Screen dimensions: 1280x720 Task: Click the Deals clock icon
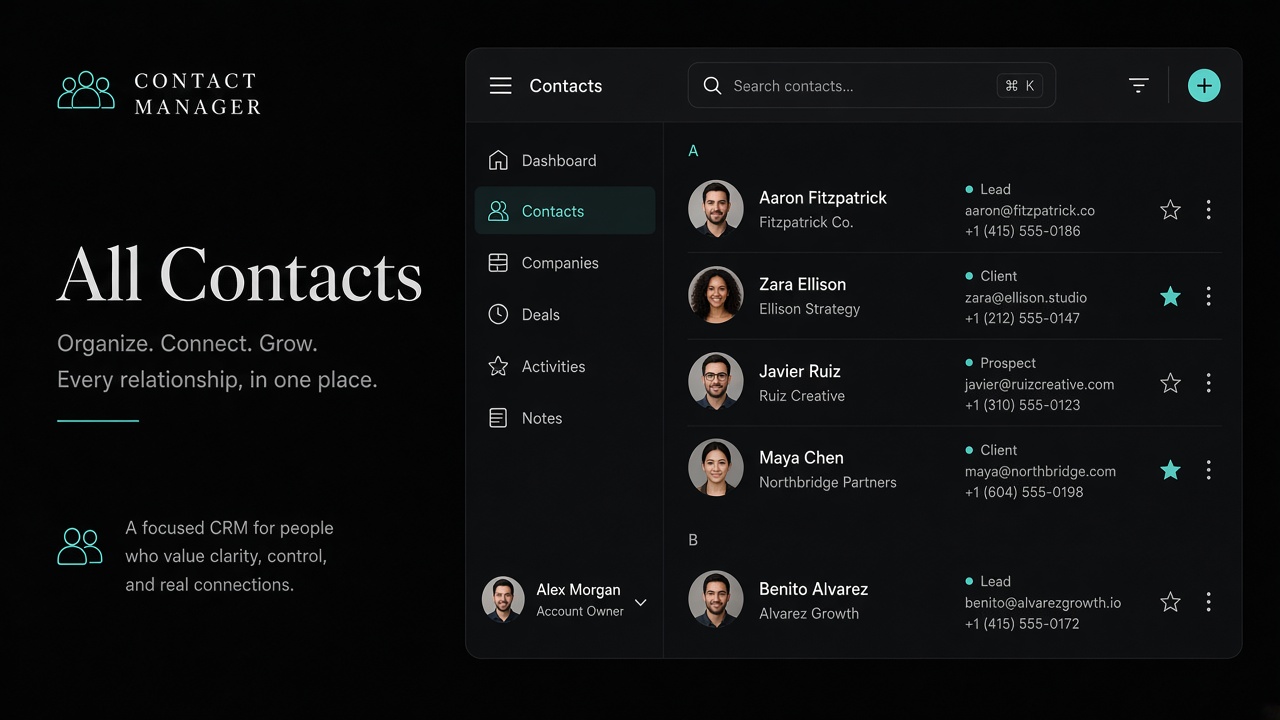(498, 314)
